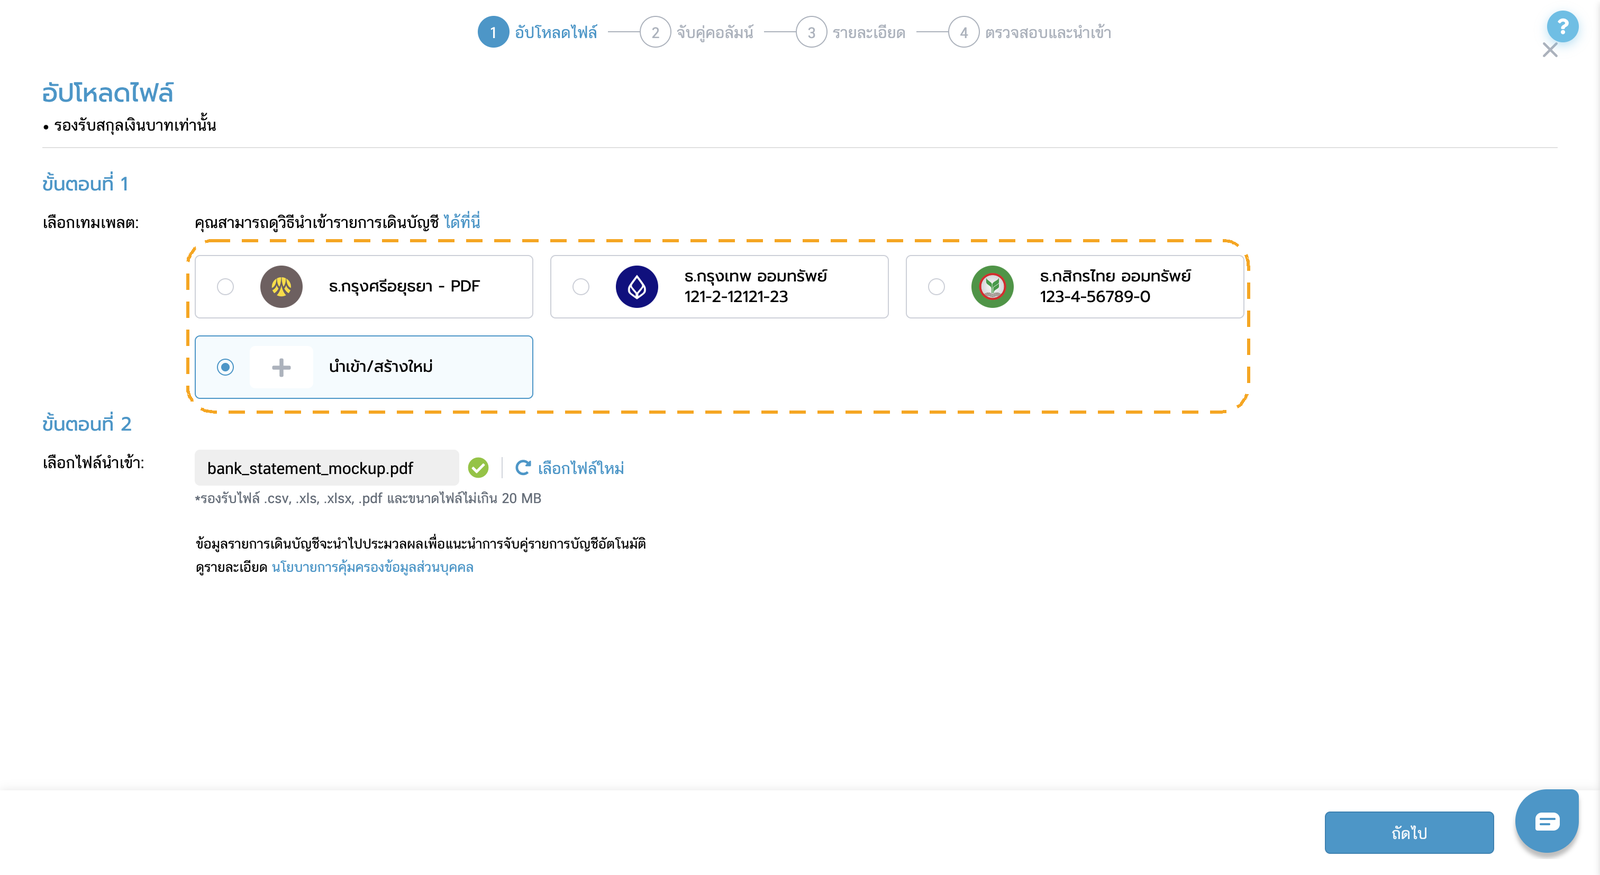
Task: Select ธ.กรุงศรีอยุธยา - PDF radio button
Action: click(x=225, y=287)
